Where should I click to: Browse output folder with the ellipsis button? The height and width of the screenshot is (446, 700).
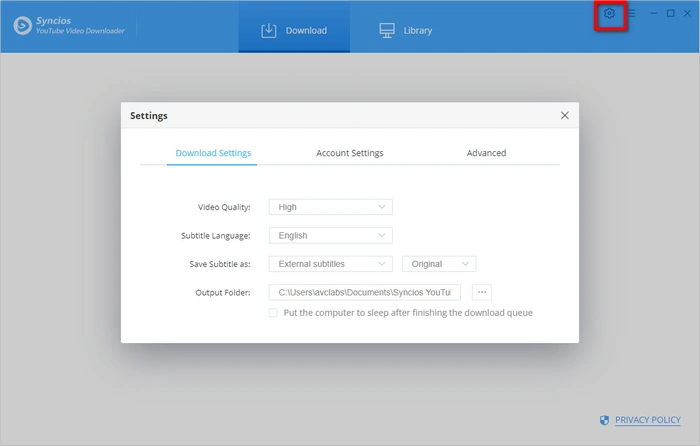coord(481,292)
